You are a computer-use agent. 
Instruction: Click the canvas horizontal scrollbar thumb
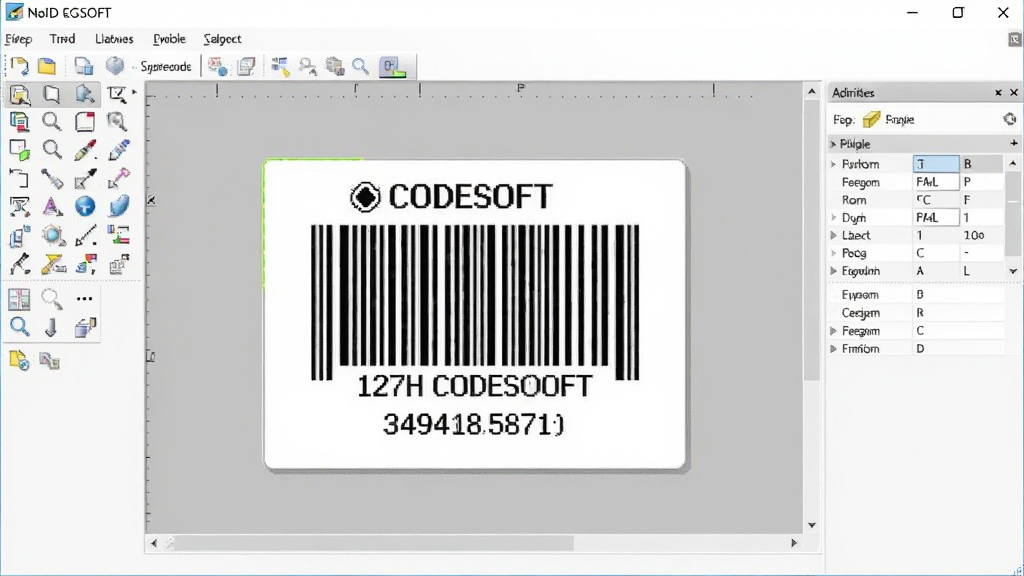[375, 543]
